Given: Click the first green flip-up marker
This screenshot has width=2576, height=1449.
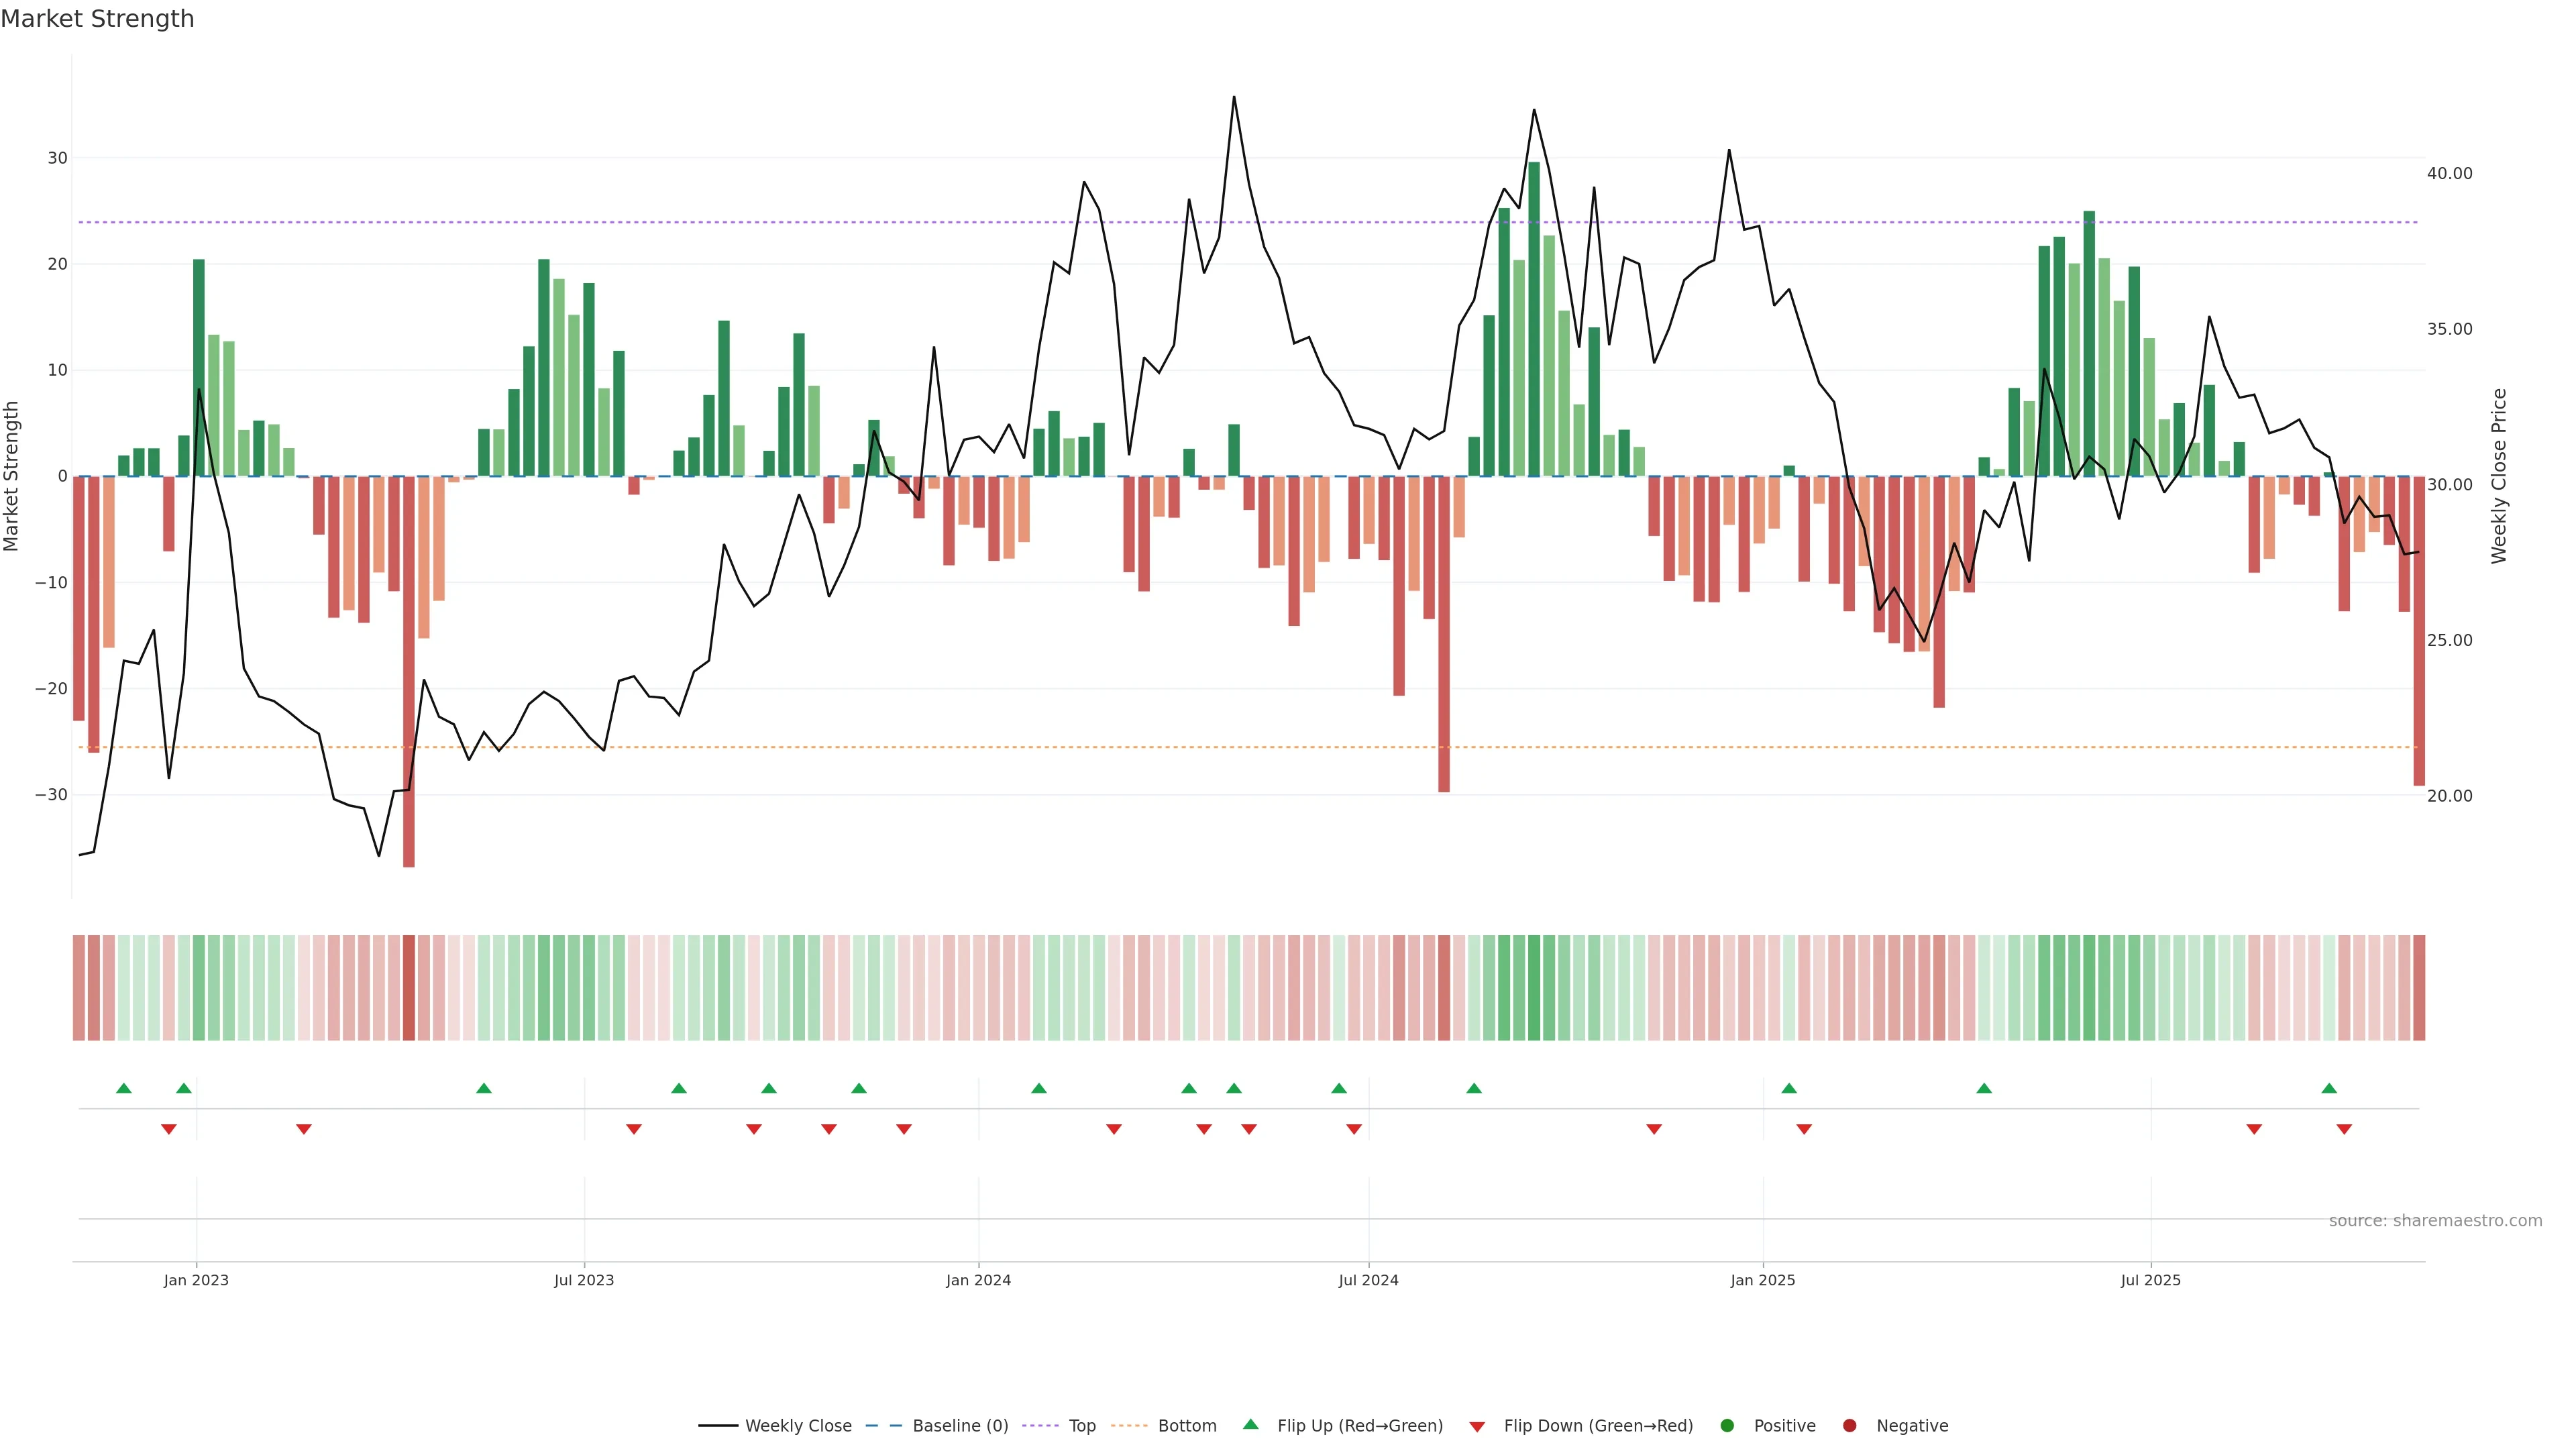Looking at the screenshot, I should [124, 1088].
